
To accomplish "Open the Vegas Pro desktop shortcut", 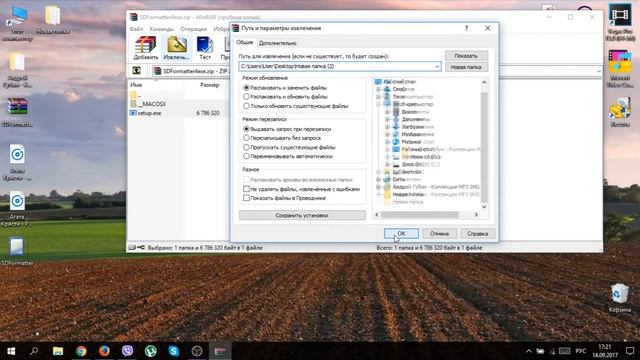I will coord(620,22).
